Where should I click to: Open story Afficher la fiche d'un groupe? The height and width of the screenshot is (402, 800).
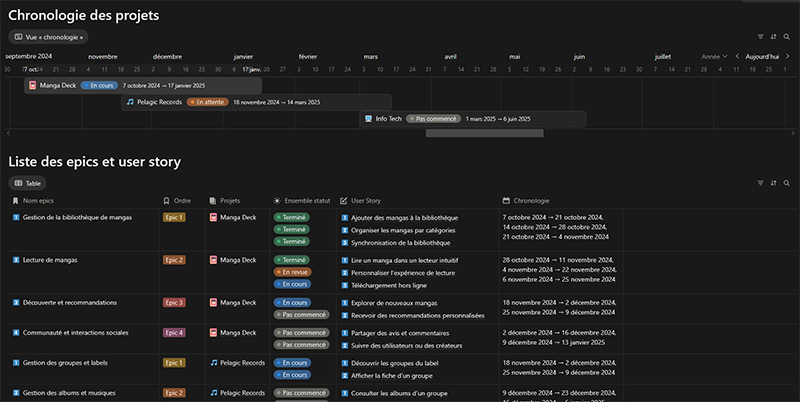(x=391, y=376)
